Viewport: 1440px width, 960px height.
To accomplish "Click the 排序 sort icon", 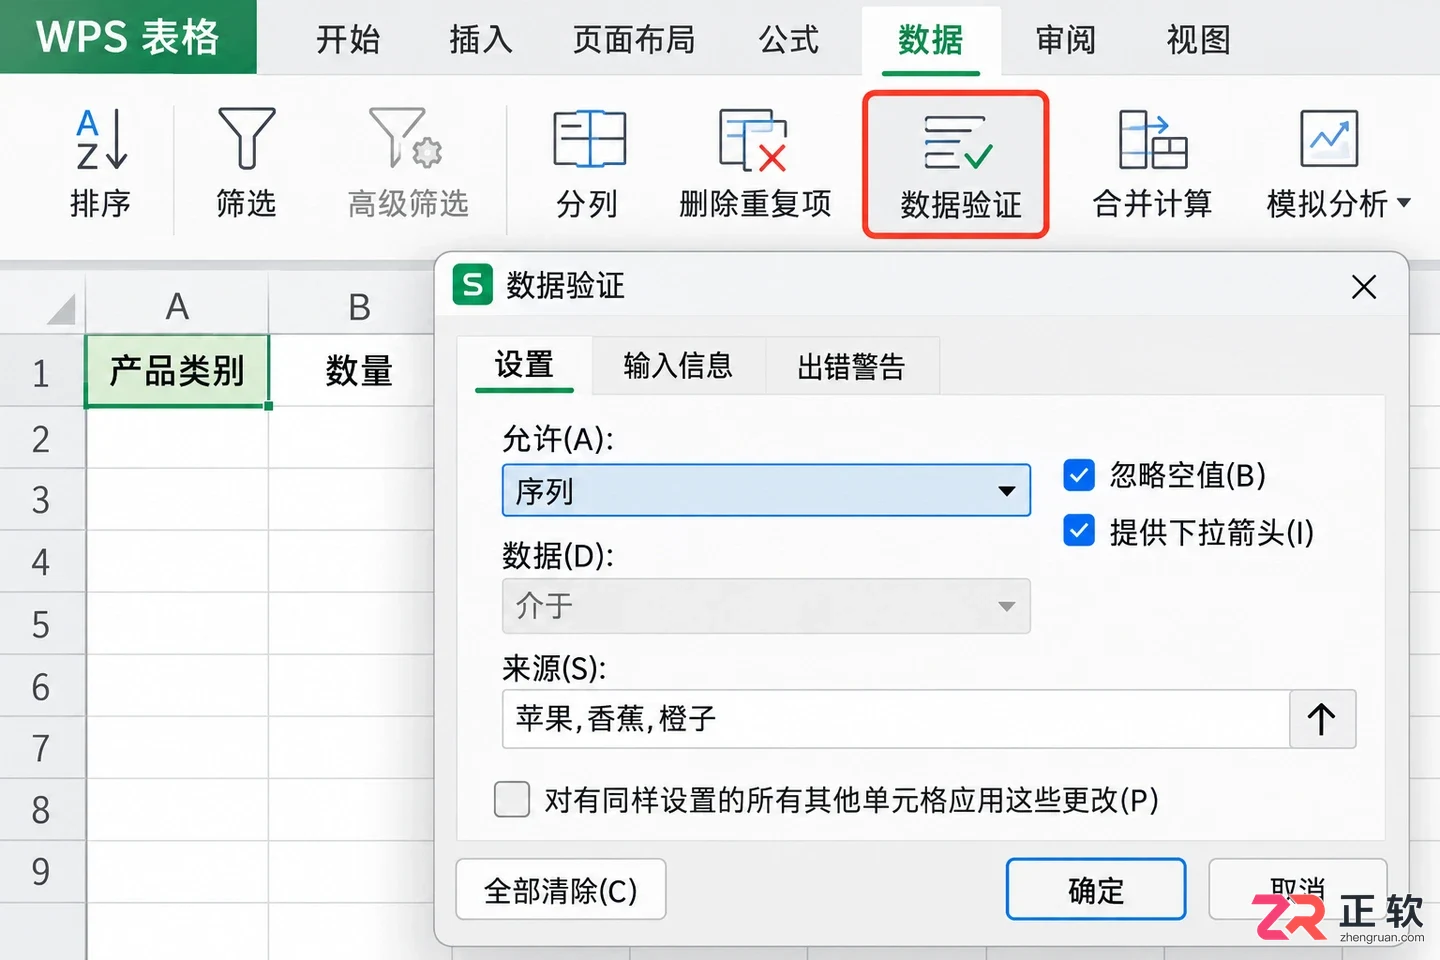I will [x=101, y=140].
